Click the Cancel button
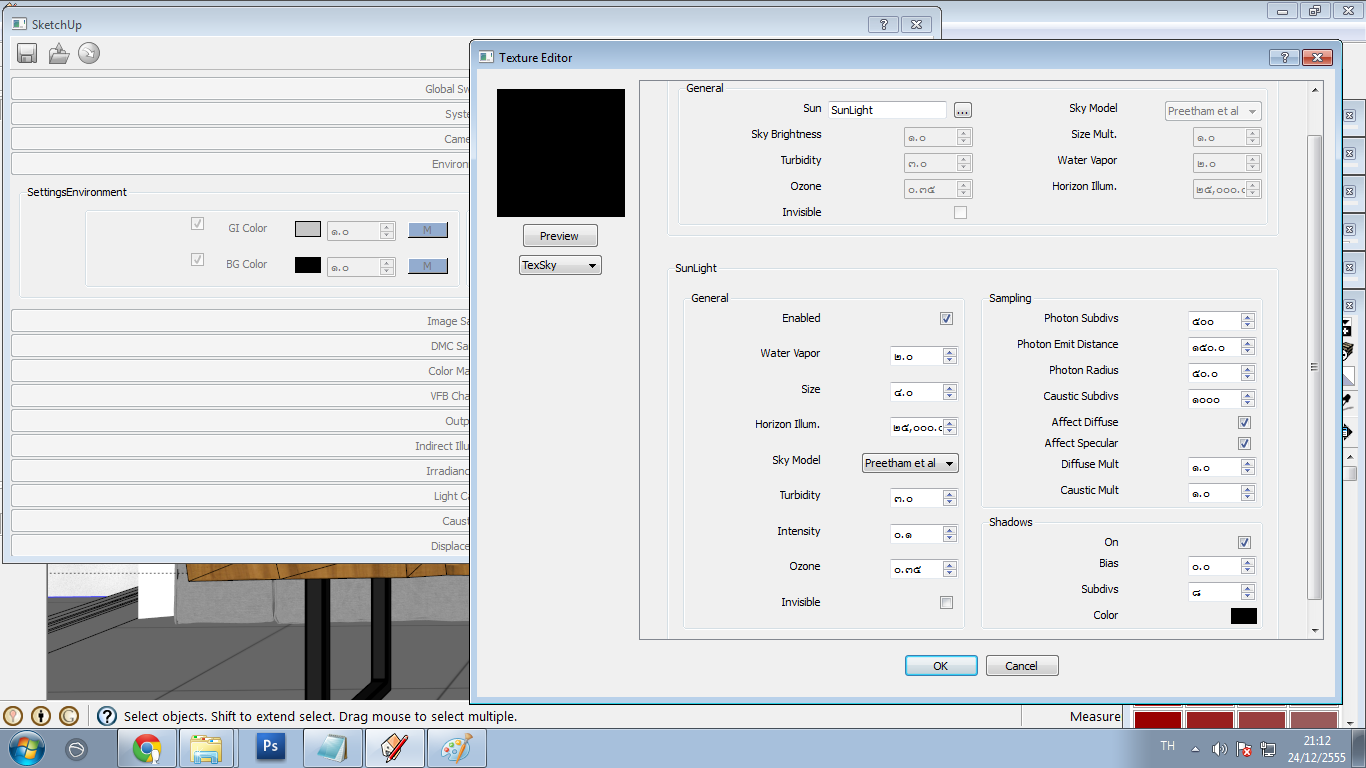Screen dimensions: 1366x768 pos(1021,666)
